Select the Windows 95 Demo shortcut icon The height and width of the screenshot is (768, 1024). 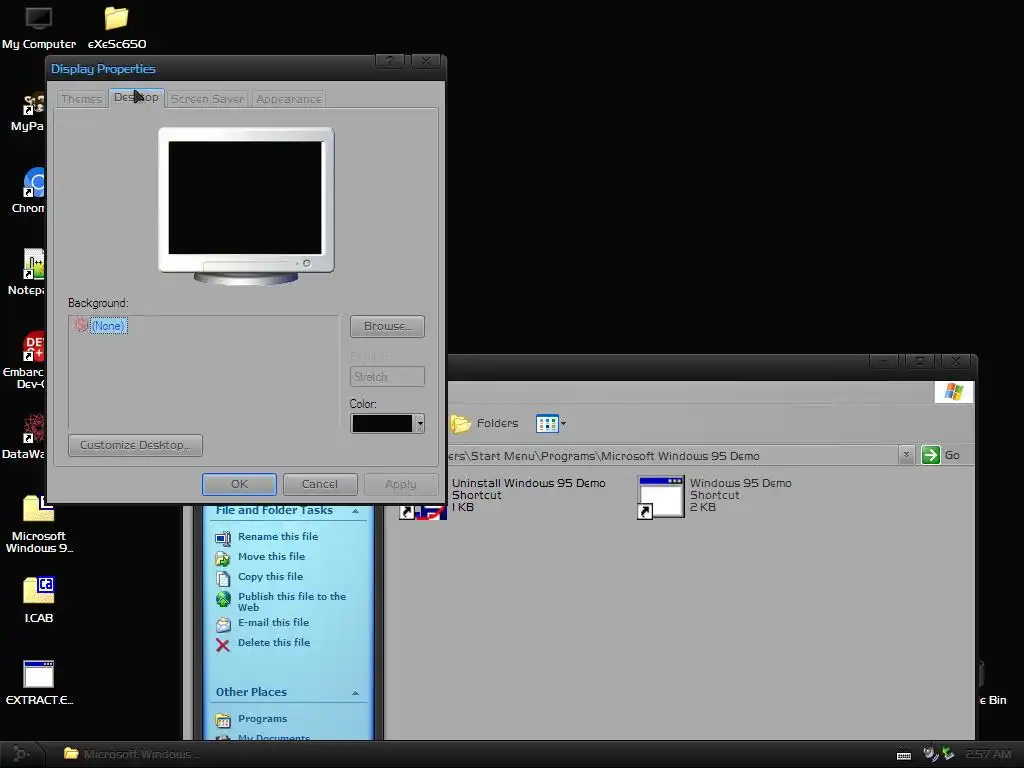click(x=661, y=497)
